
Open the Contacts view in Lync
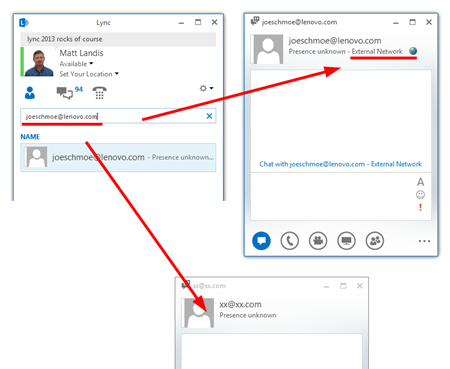tap(30, 93)
